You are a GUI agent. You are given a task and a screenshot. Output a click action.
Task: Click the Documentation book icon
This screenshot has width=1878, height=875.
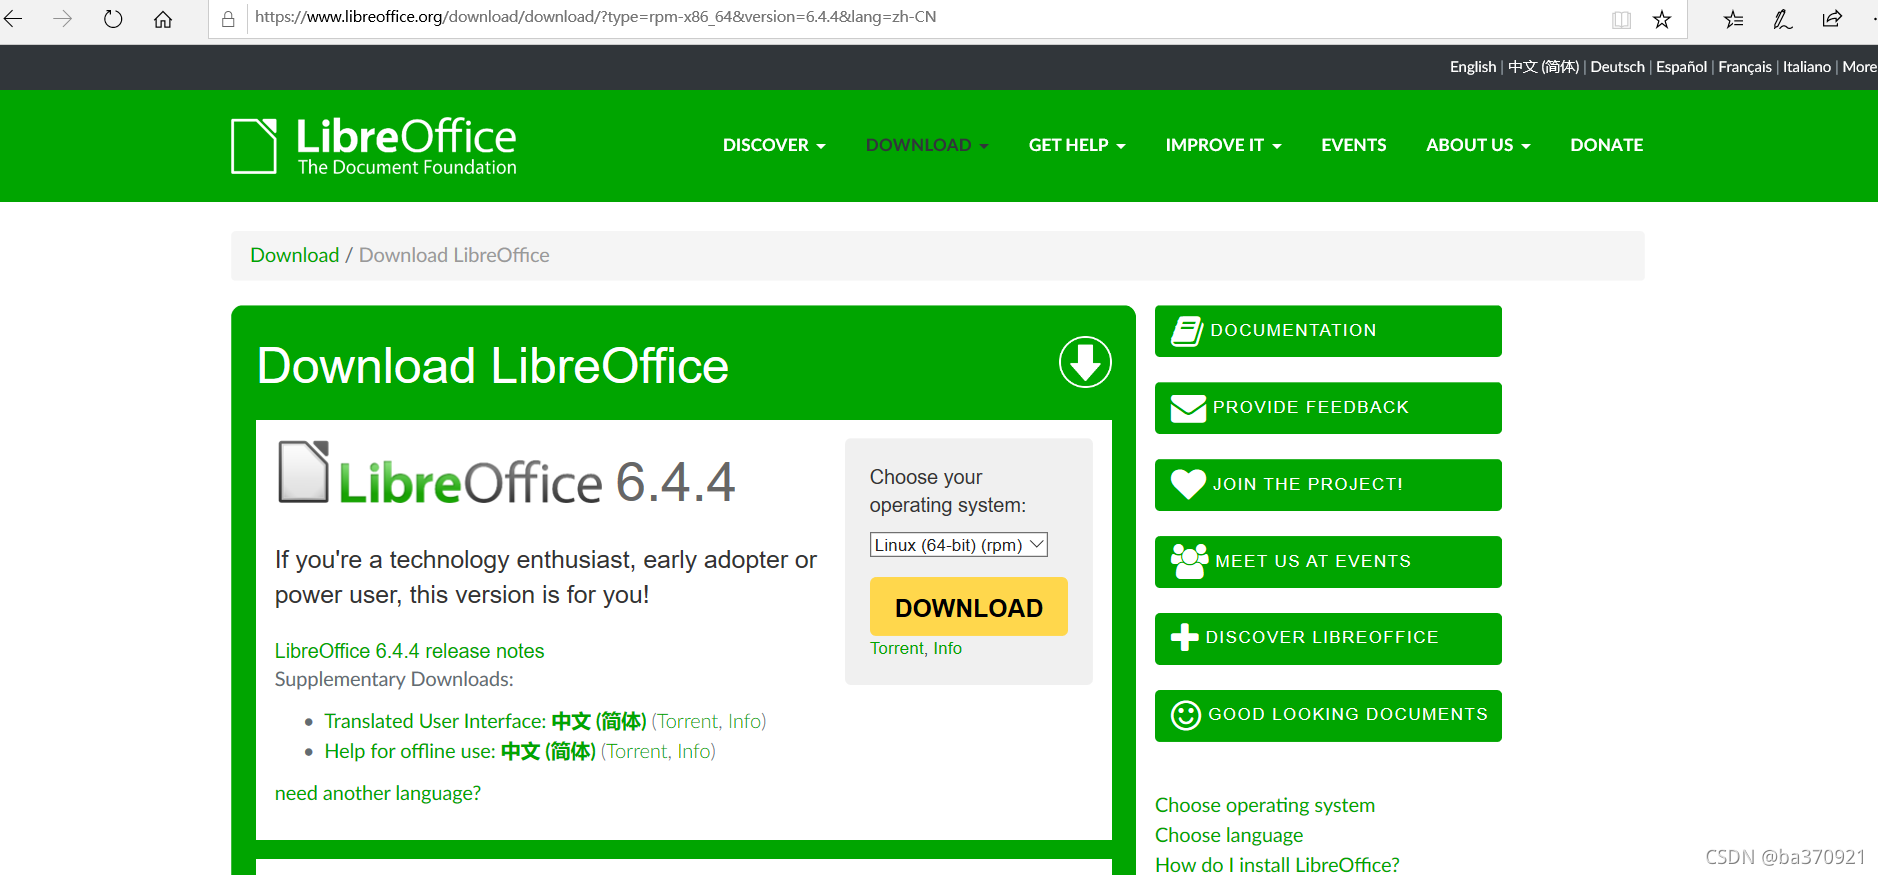click(1187, 331)
